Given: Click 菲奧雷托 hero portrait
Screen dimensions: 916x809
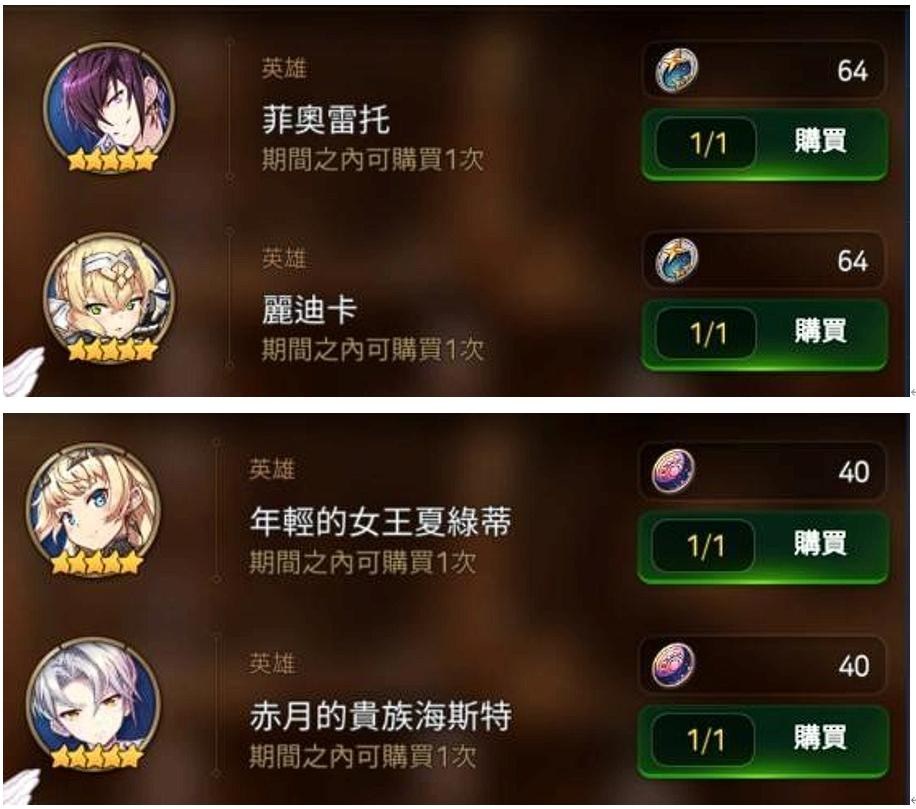Looking at the screenshot, I should [109, 108].
